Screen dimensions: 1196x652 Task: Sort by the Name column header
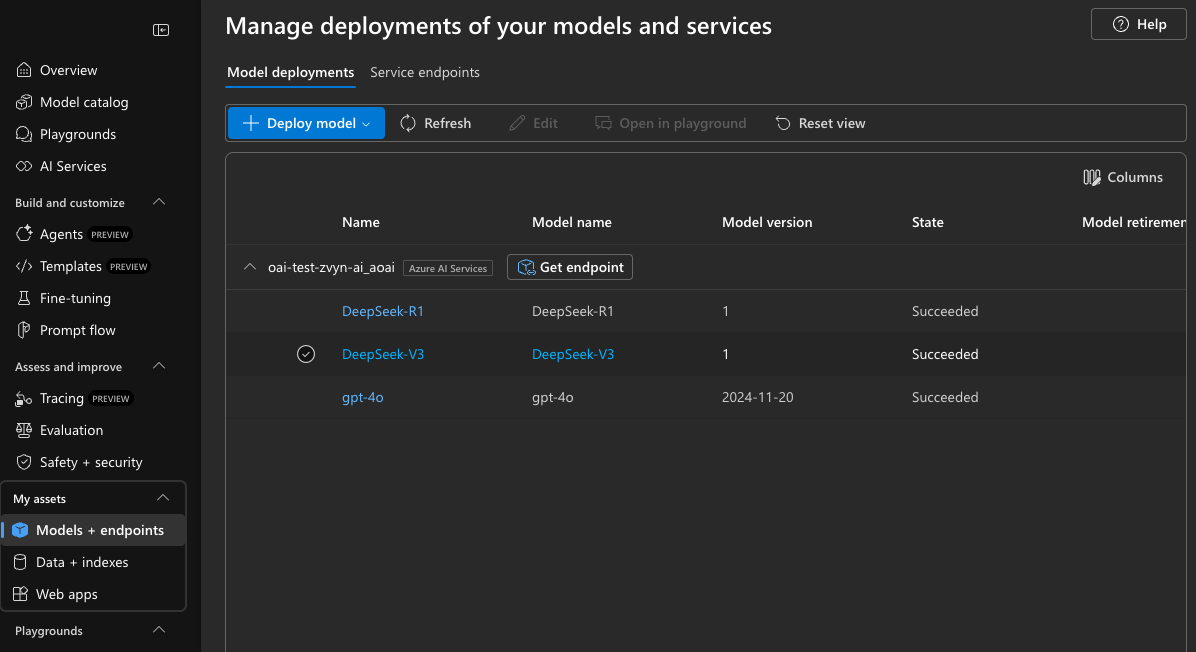[361, 222]
